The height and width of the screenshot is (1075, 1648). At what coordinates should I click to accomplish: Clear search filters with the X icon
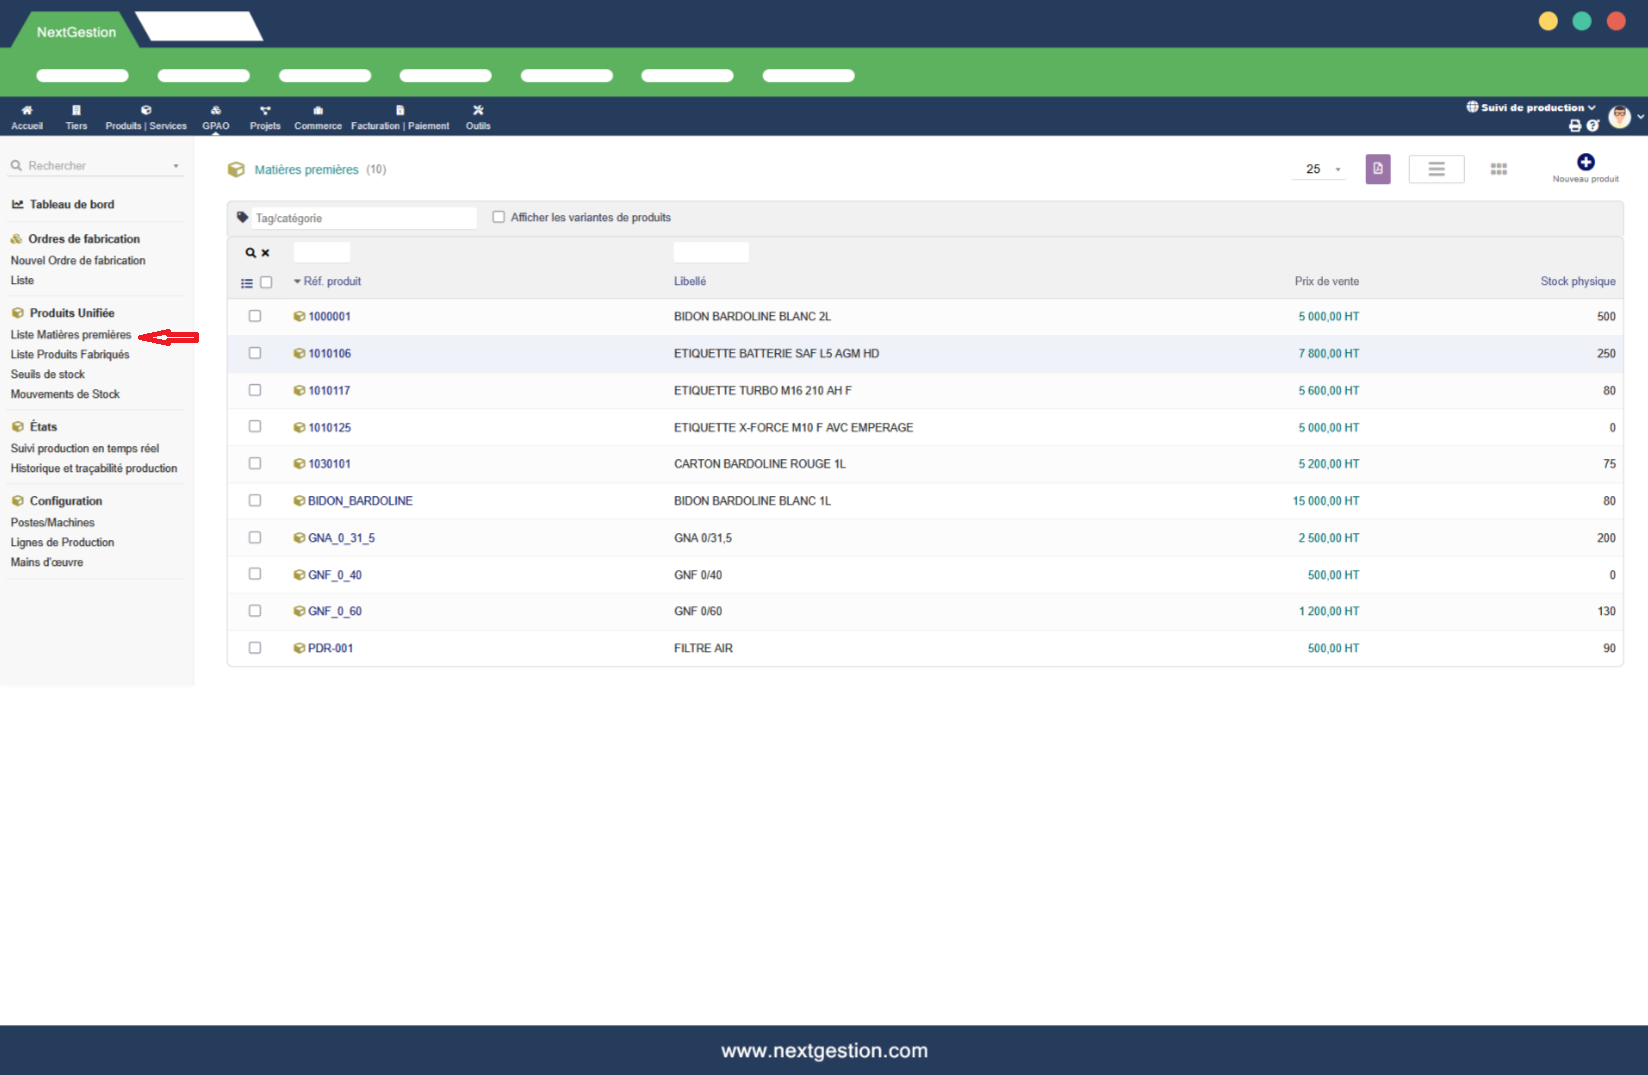coord(265,253)
